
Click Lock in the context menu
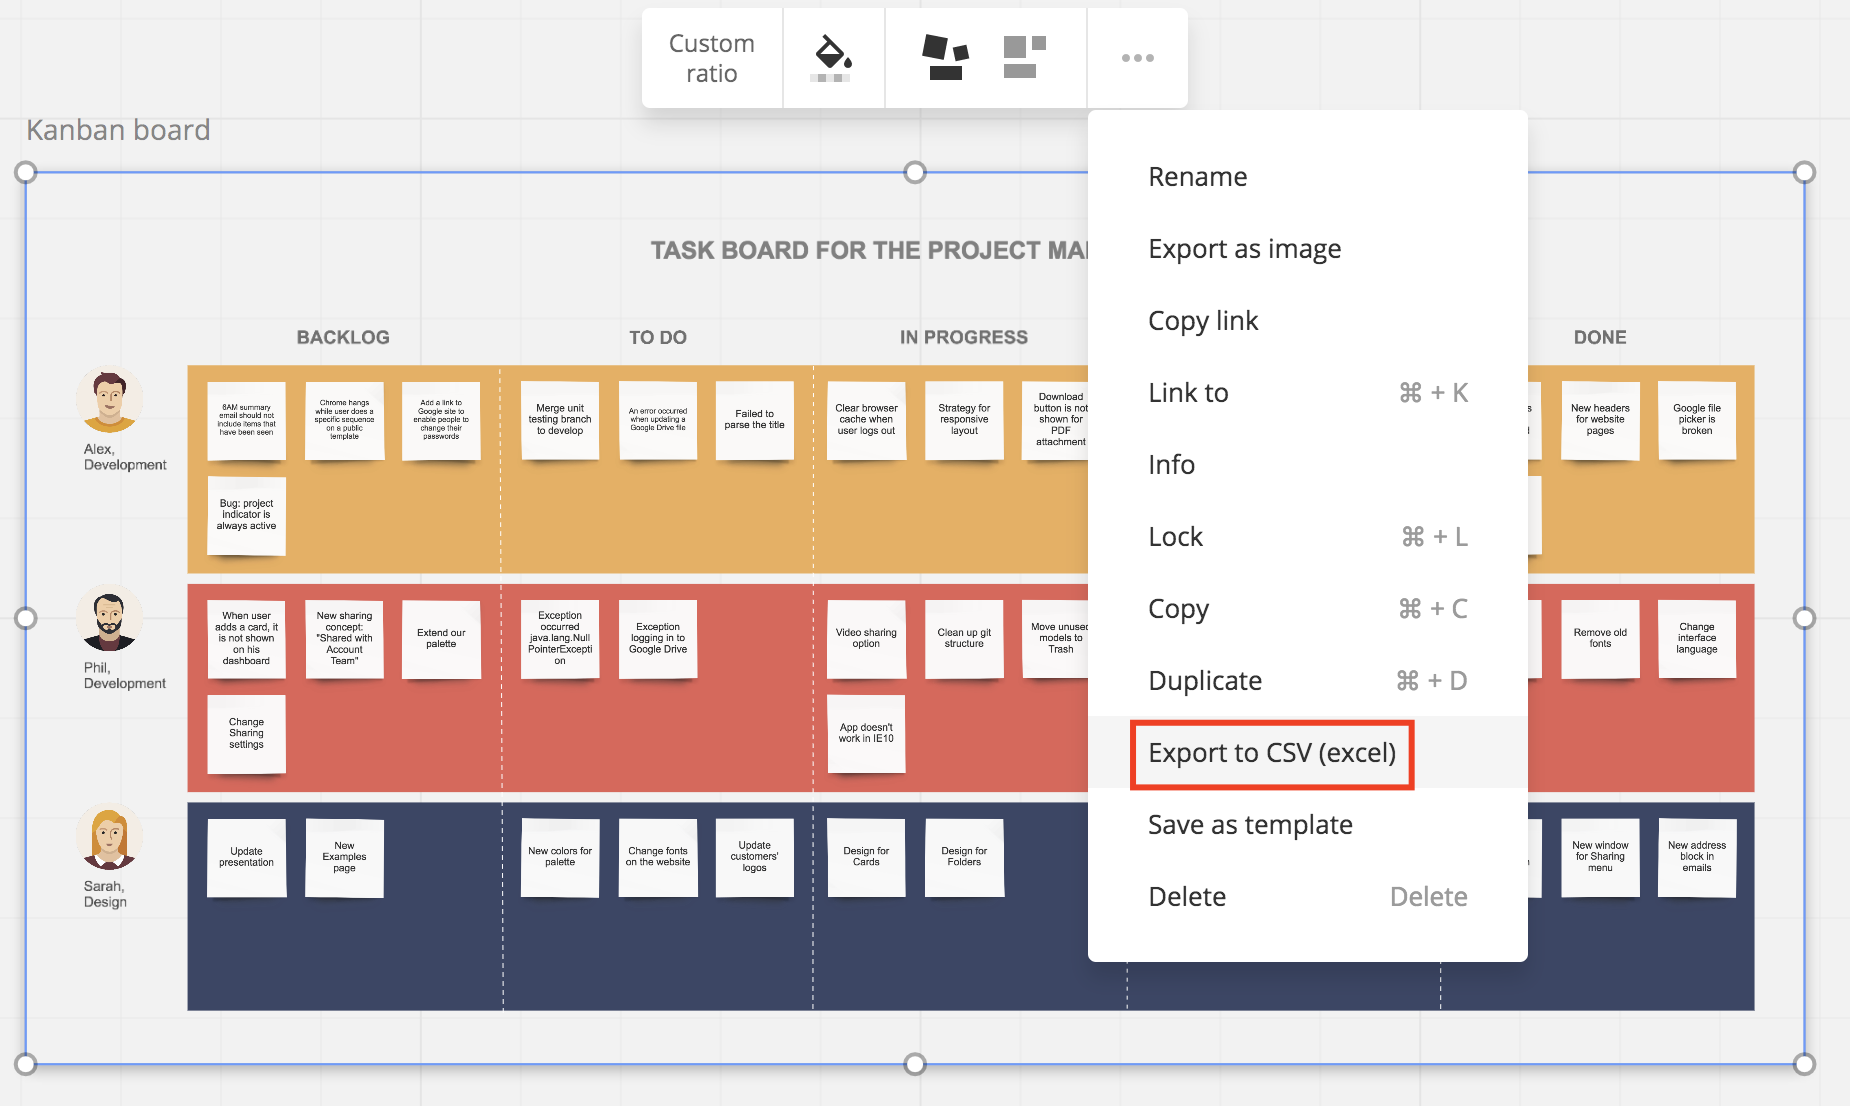click(1175, 537)
